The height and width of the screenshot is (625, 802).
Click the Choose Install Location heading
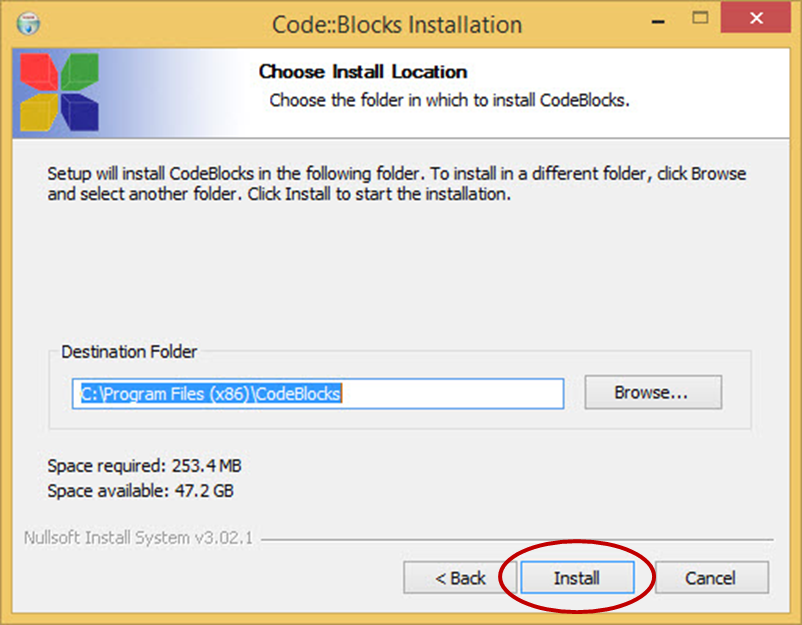pos(363,72)
